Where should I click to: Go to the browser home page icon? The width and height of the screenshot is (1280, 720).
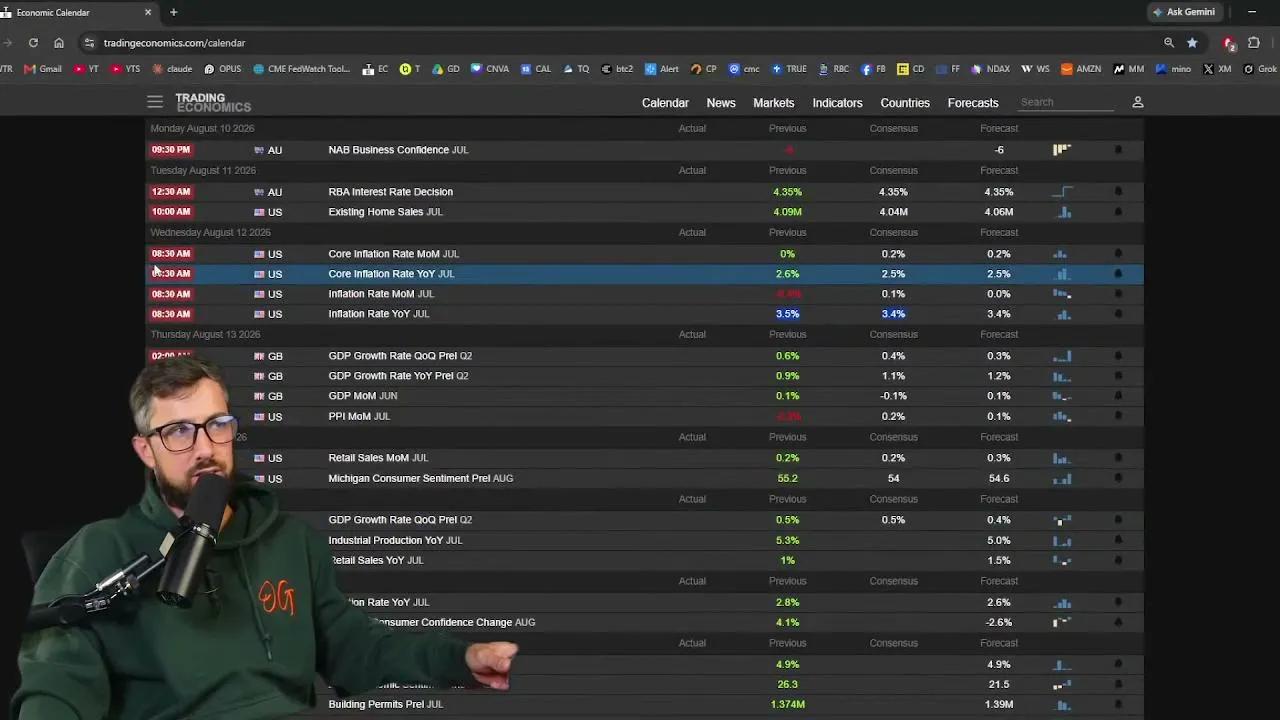(x=59, y=43)
